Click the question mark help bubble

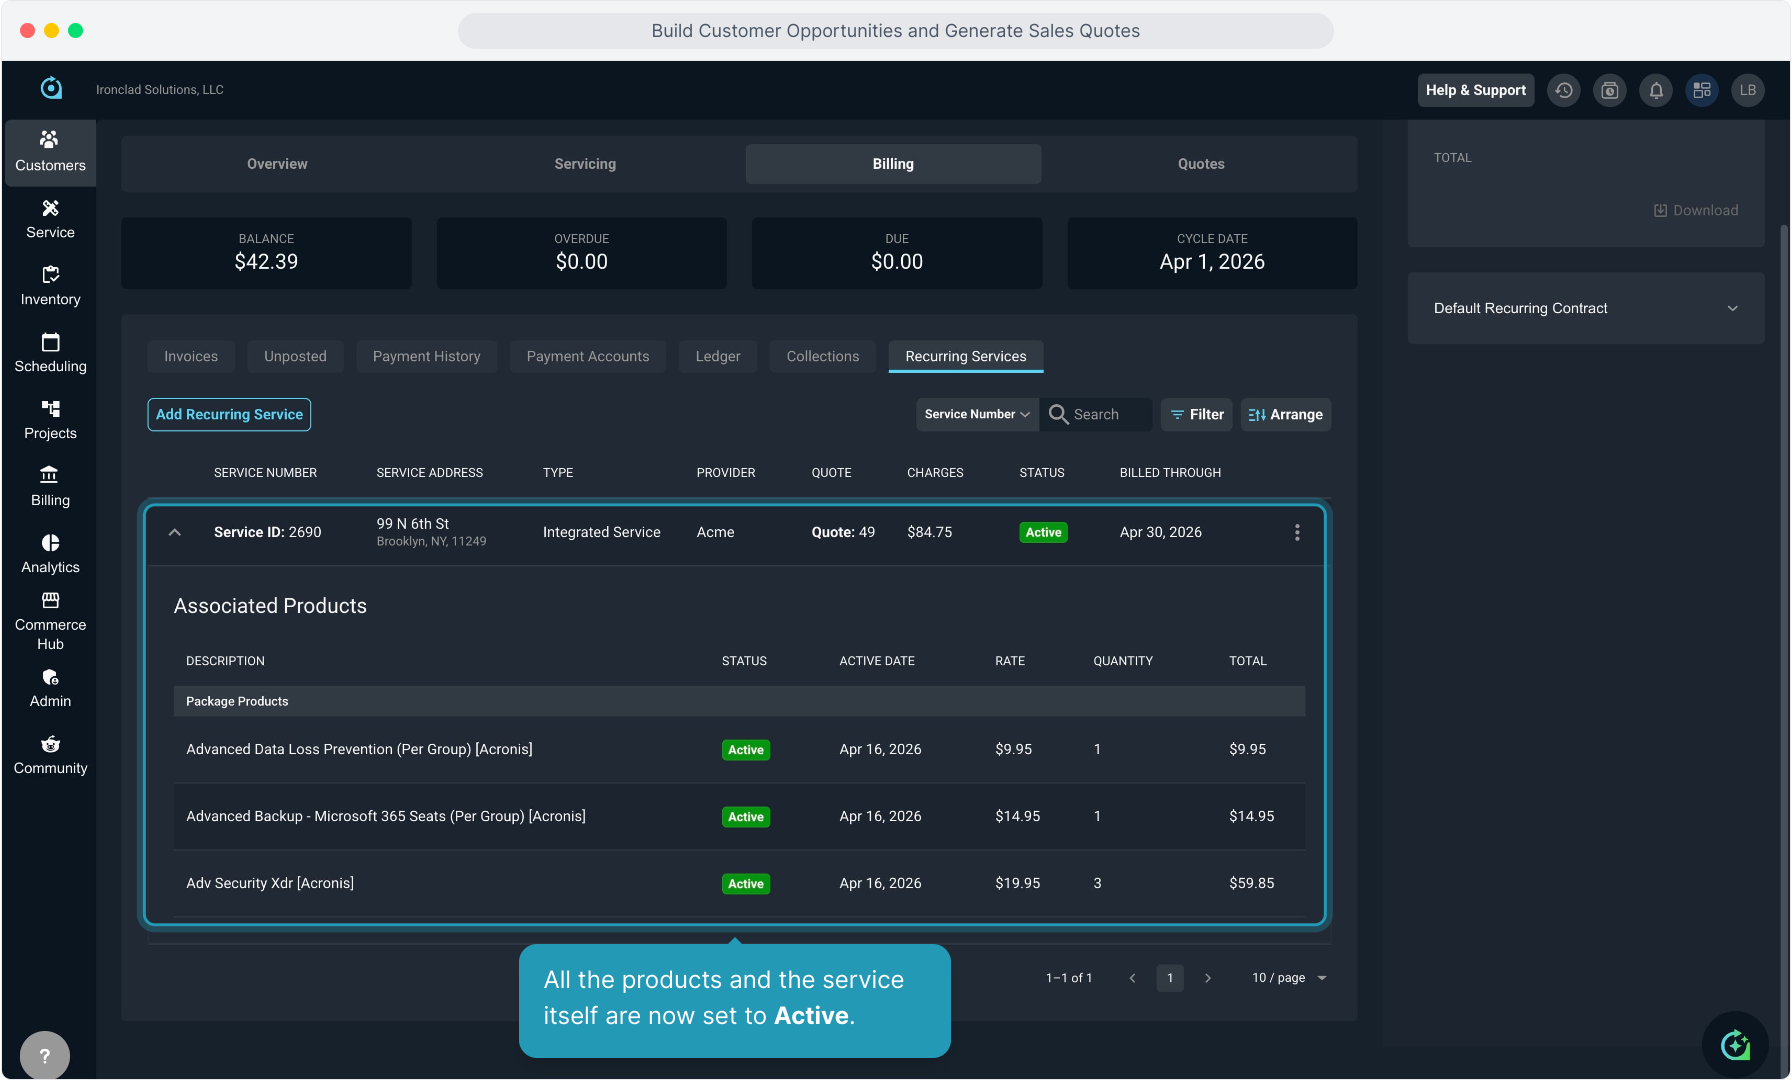(45, 1055)
